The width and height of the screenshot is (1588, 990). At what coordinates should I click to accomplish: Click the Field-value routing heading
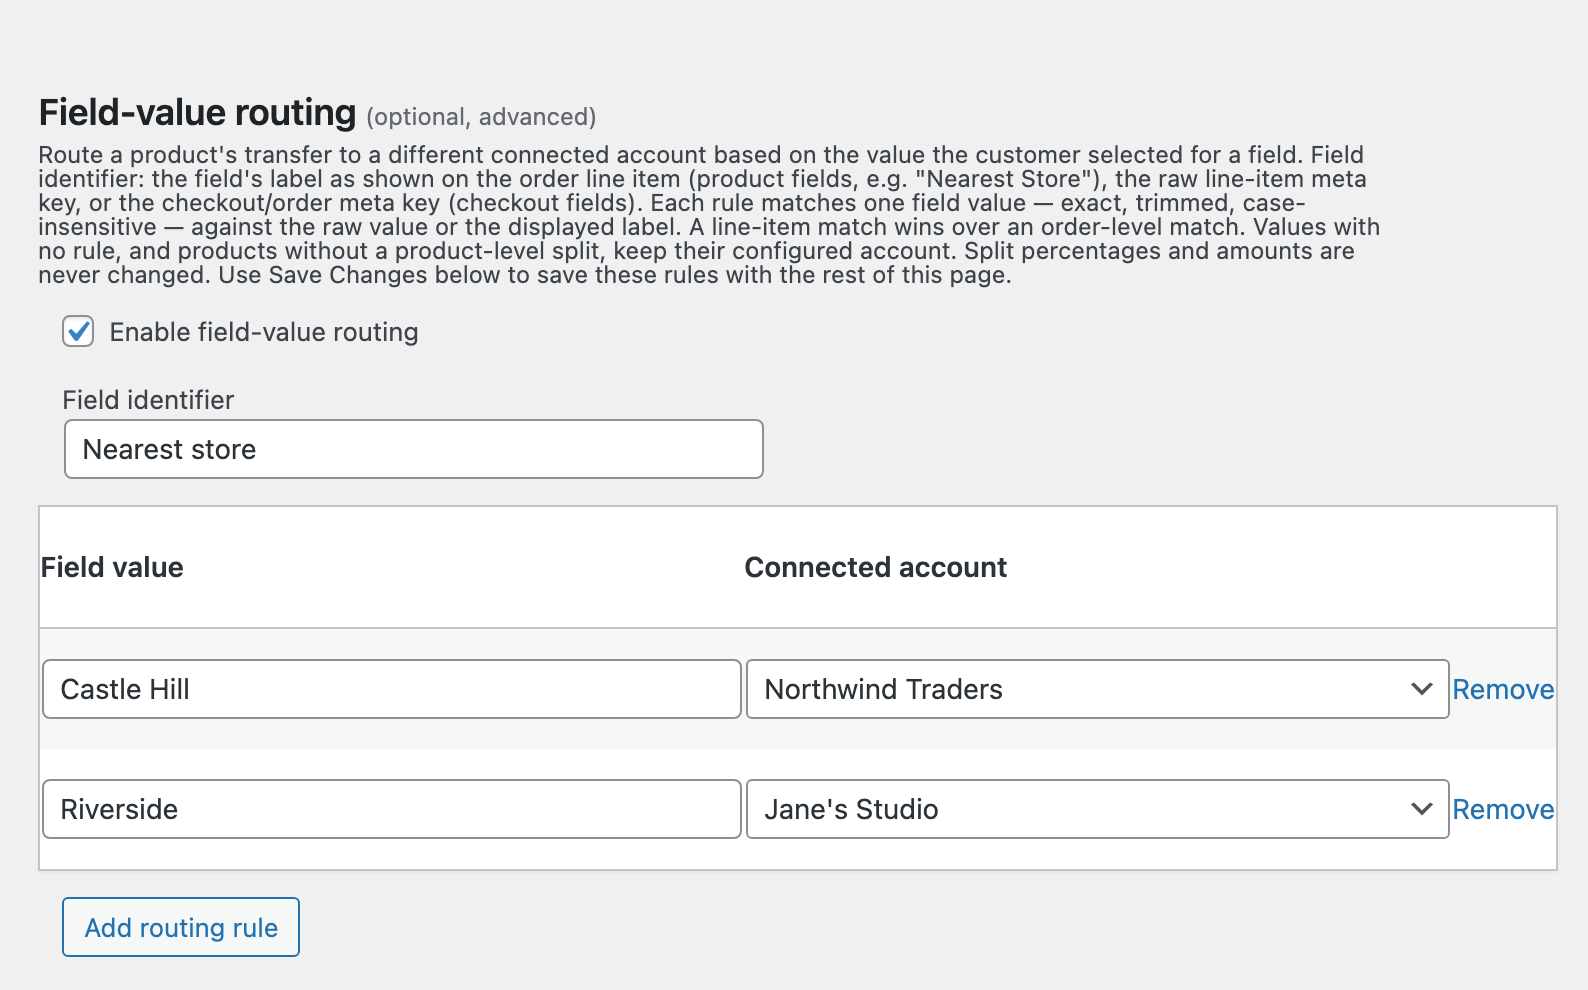(x=197, y=113)
